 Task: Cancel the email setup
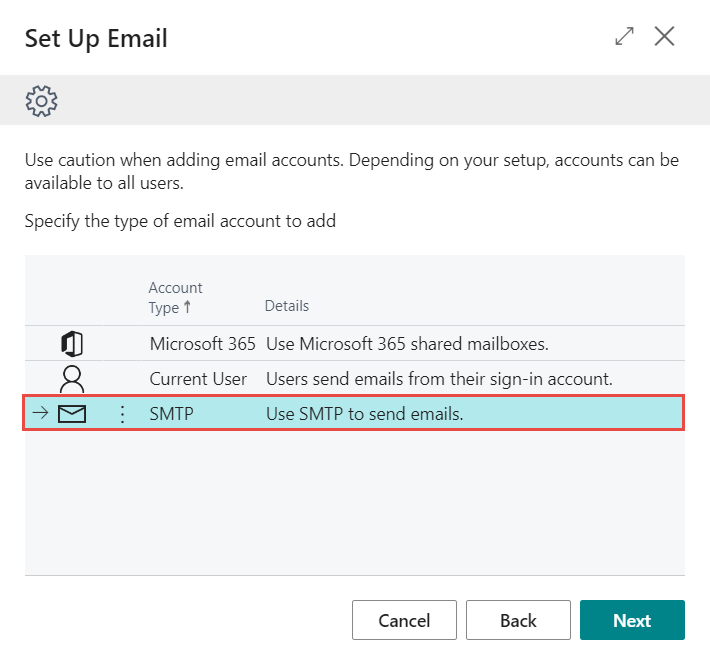pos(404,620)
